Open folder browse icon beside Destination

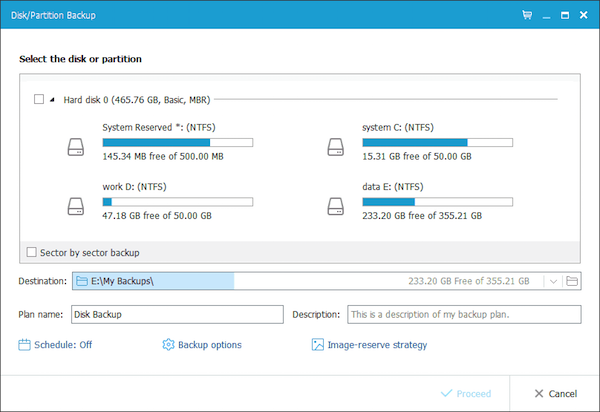[x=572, y=281]
